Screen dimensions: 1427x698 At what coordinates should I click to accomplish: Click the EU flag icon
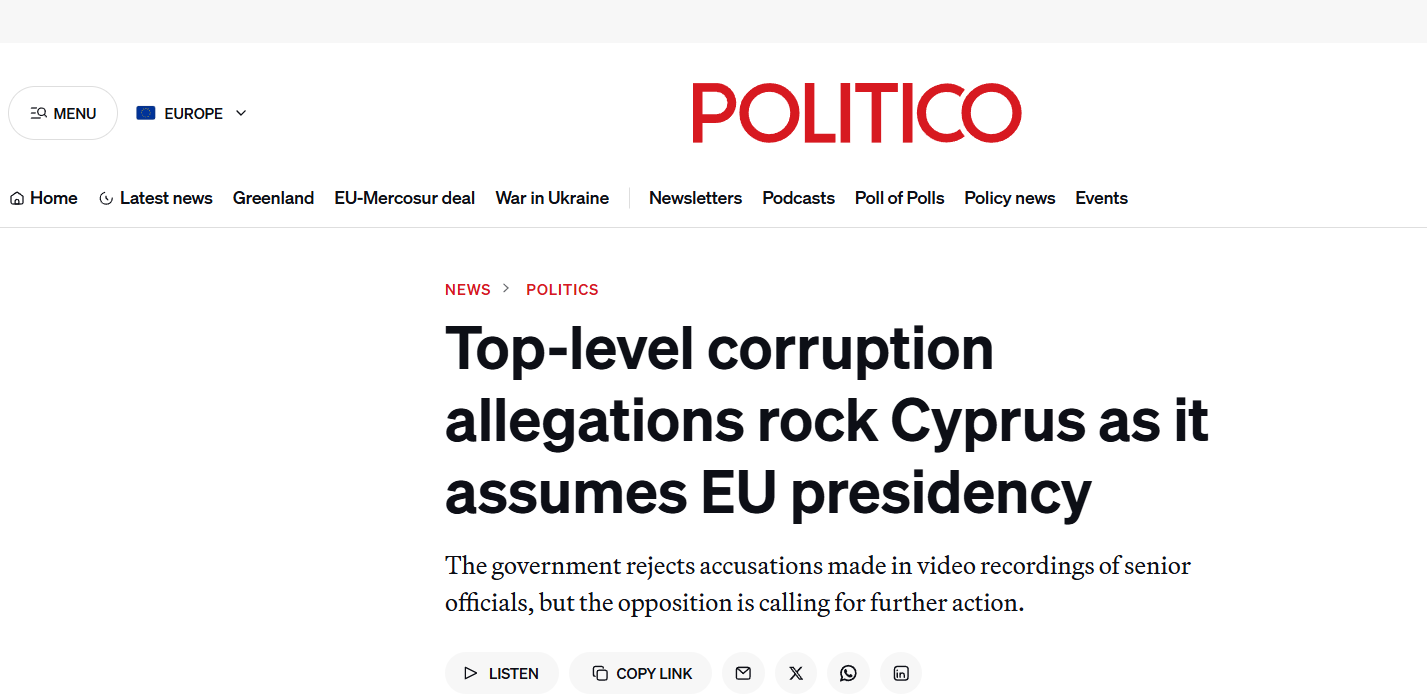pyautogui.click(x=146, y=113)
